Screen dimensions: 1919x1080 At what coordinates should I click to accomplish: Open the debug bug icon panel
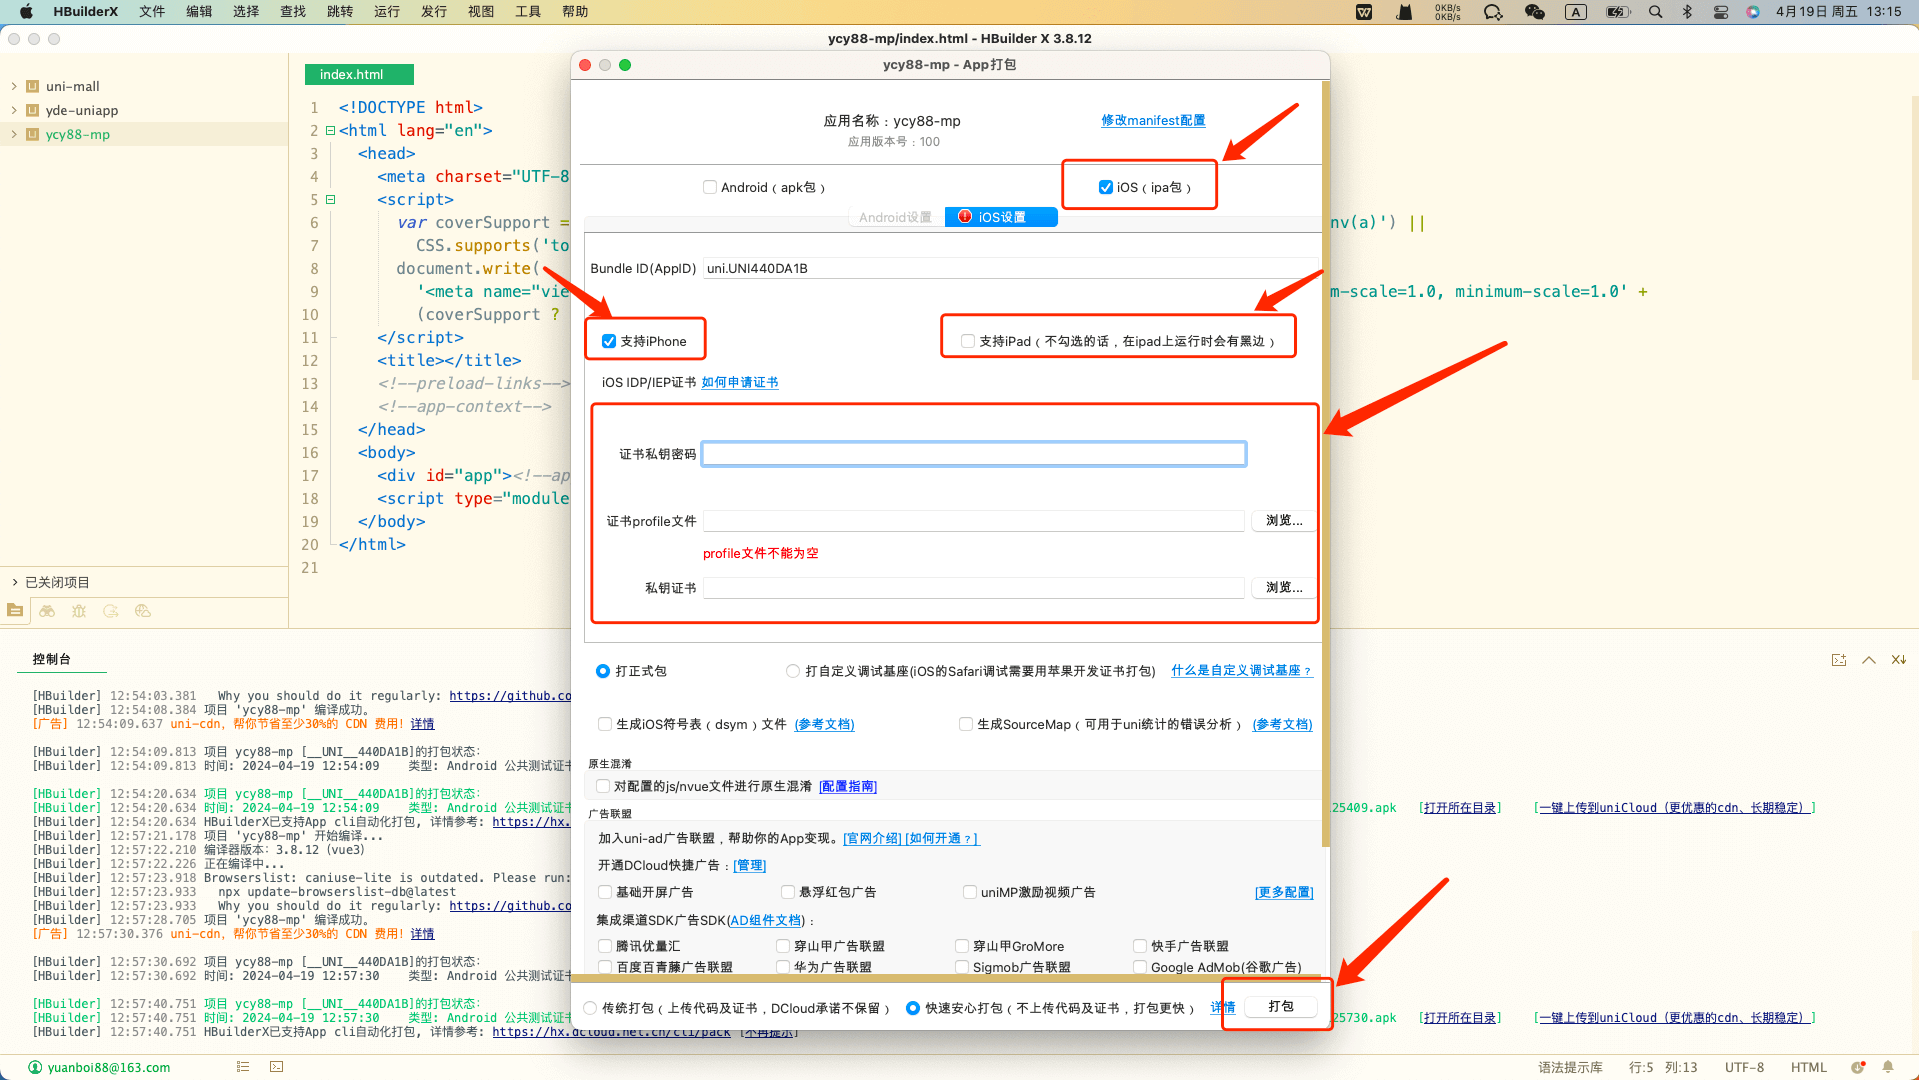(79, 611)
